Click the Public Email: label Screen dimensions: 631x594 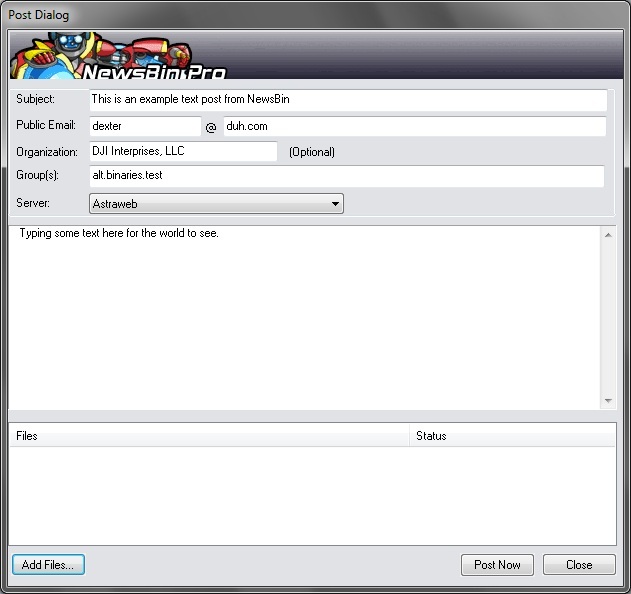pyautogui.click(x=46, y=125)
